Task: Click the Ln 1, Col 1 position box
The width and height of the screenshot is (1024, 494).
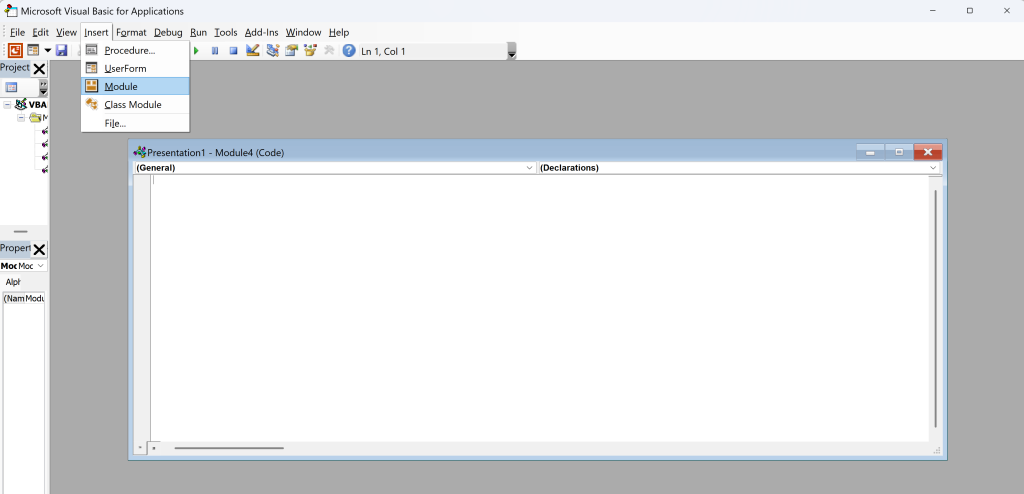Action: (432, 51)
